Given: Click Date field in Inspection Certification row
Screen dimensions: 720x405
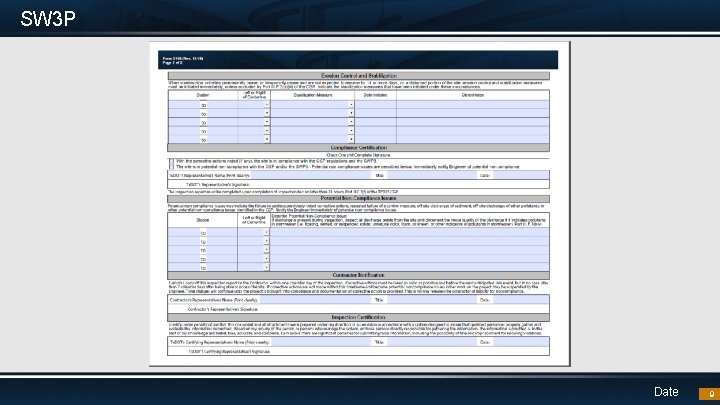Looking at the screenshot, I should 521,342.
